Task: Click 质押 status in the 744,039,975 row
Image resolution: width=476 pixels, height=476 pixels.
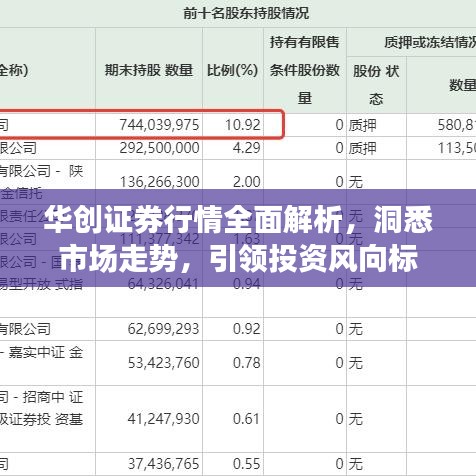Action: point(362,125)
